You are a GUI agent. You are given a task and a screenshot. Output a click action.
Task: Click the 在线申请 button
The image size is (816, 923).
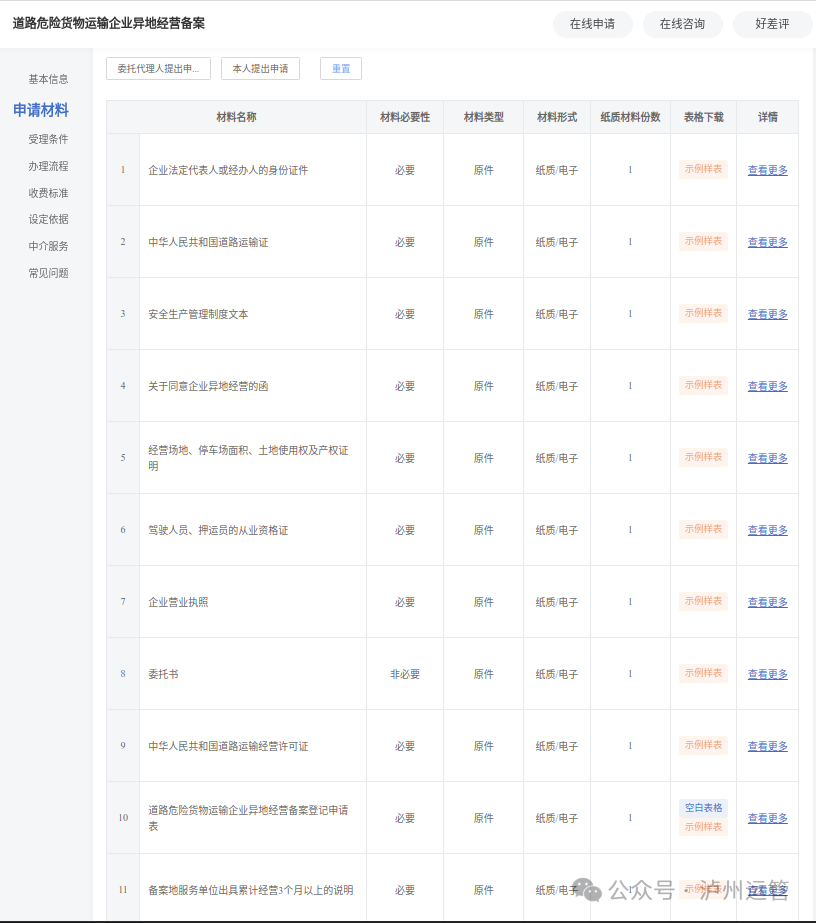[x=592, y=24]
